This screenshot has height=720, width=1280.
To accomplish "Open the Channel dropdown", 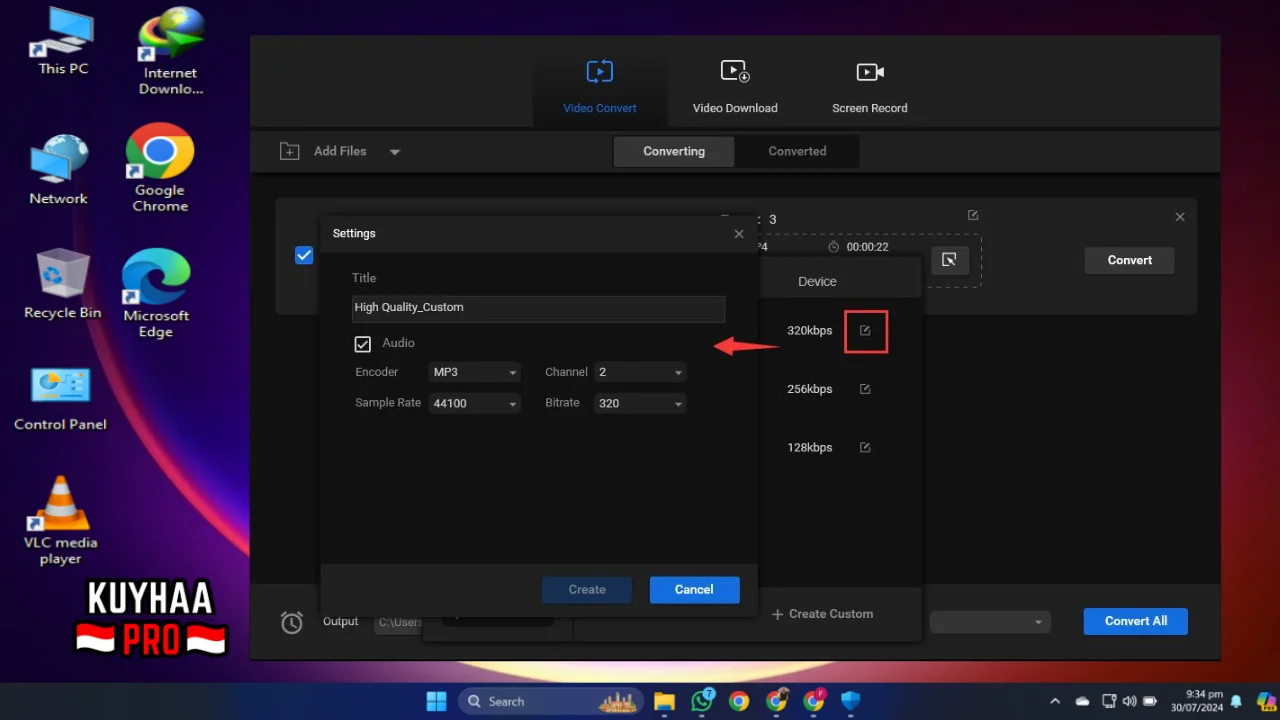I will tap(640, 372).
